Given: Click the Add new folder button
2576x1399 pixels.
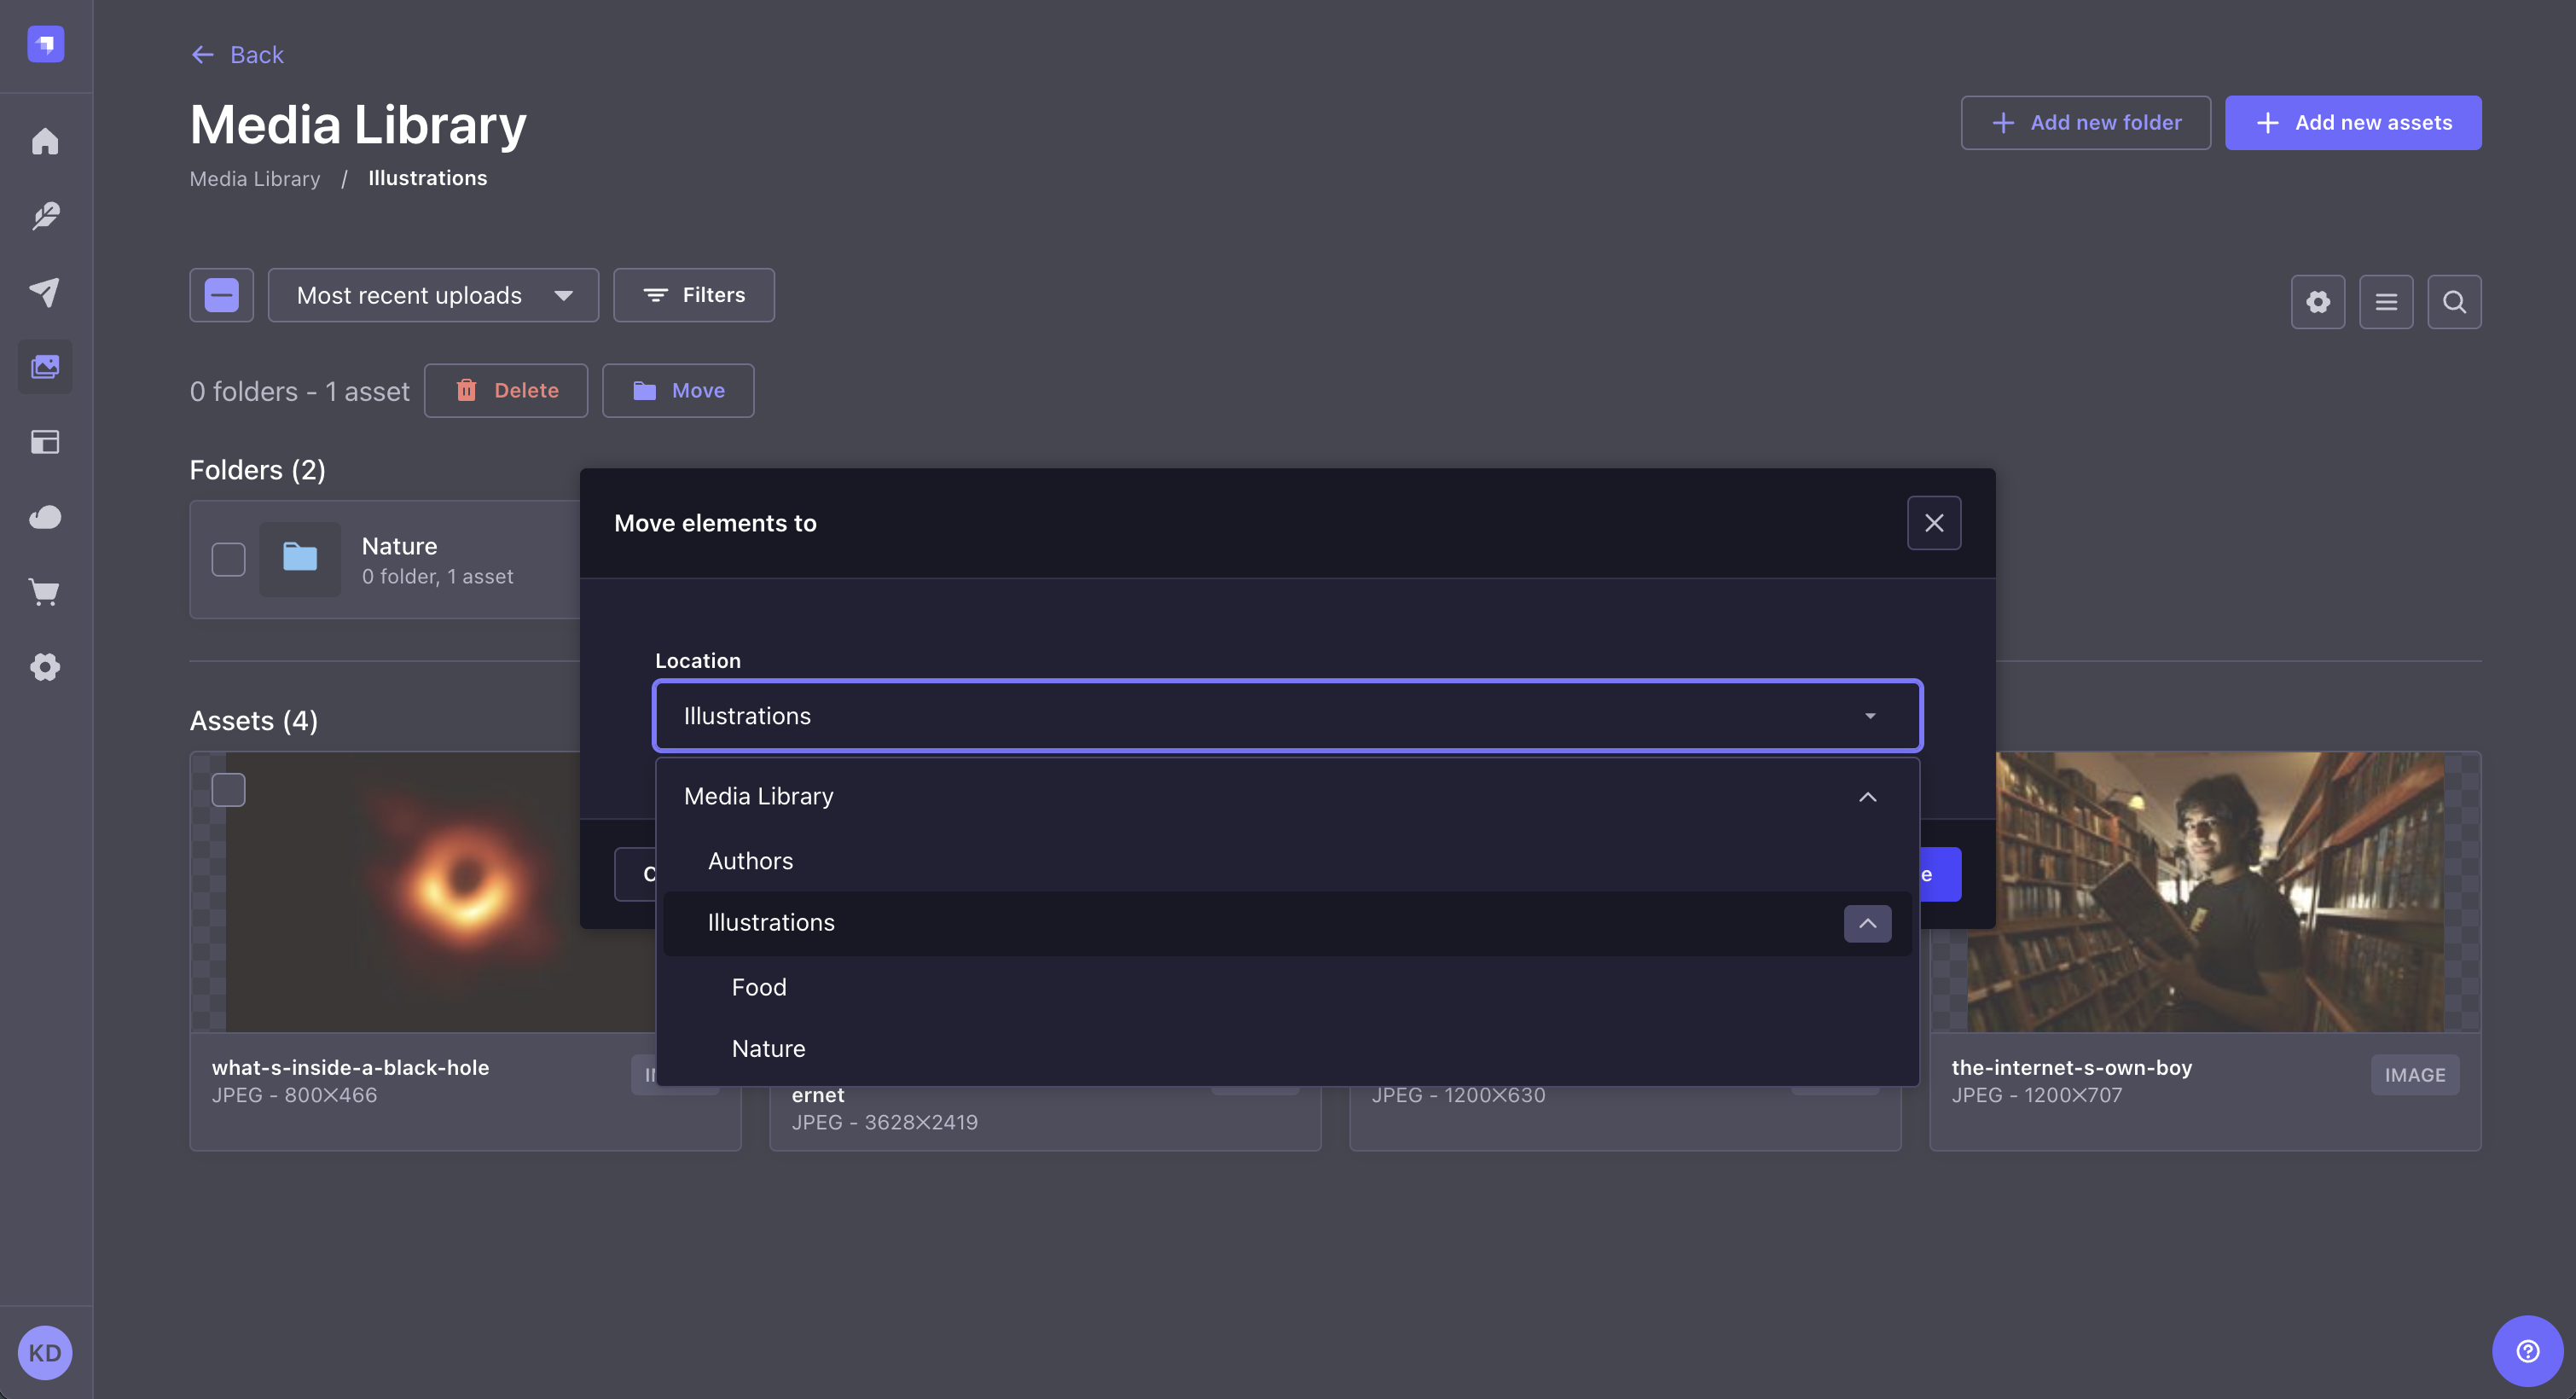Looking at the screenshot, I should tap(2085, 122).
